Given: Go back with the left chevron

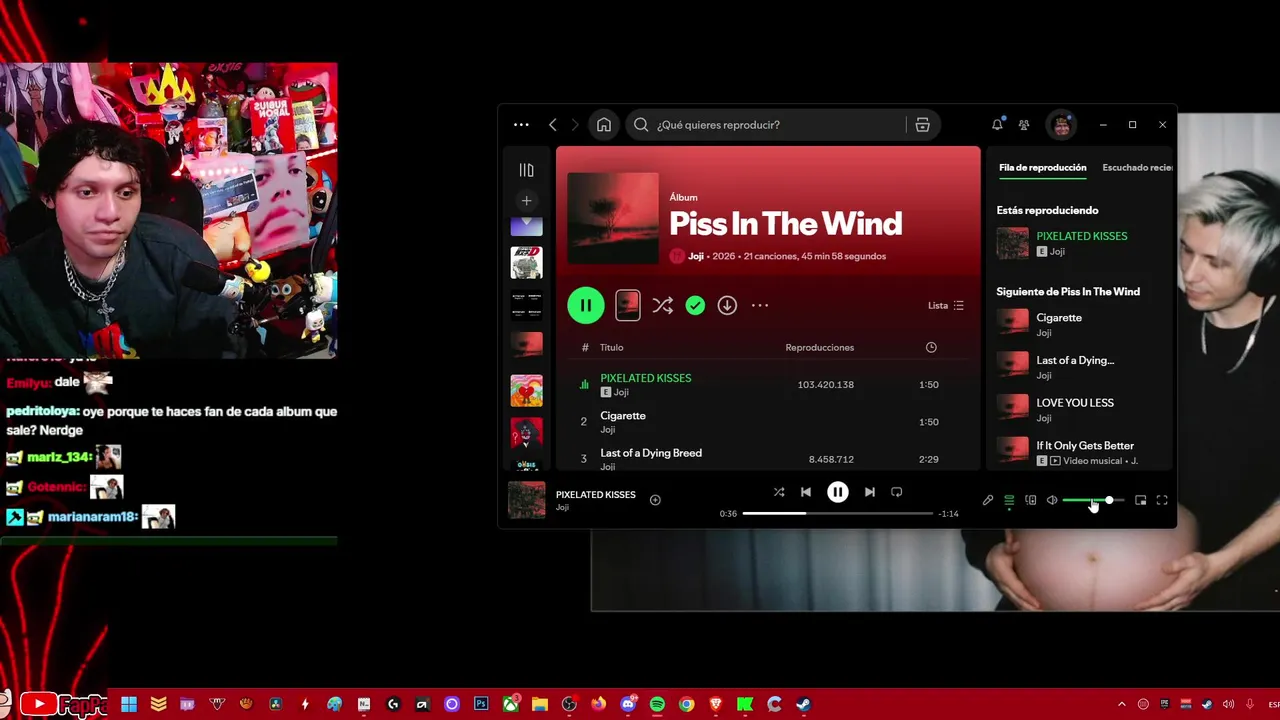Looking at the screenshot, I should tap(552, 125).
